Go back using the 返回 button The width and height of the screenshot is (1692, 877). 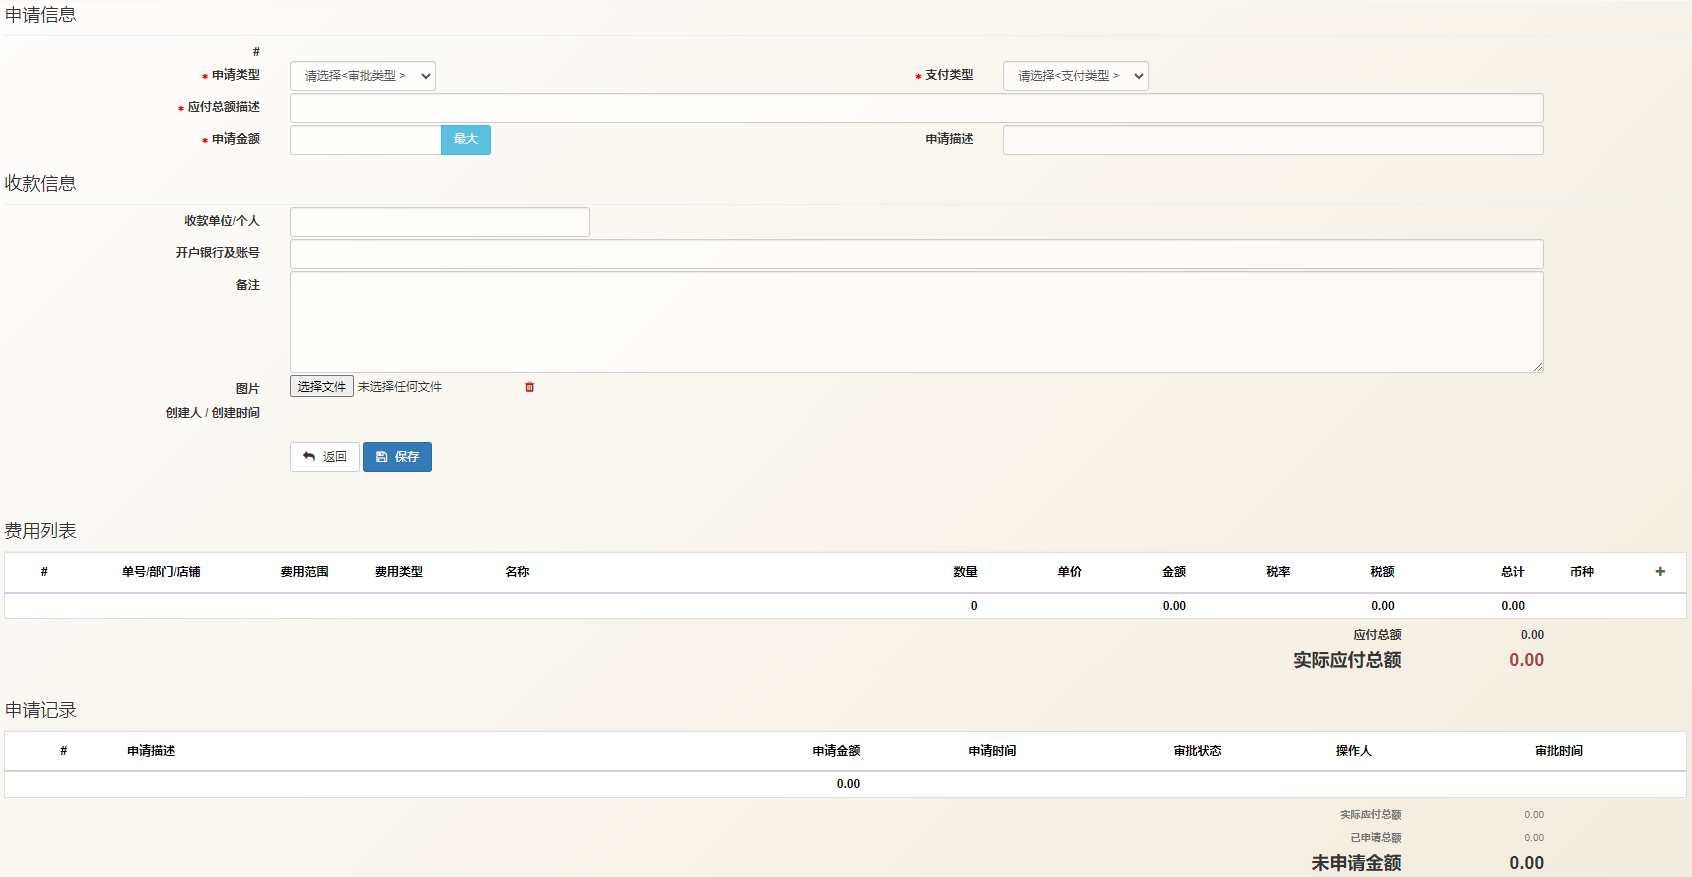(x=324, y=457)
